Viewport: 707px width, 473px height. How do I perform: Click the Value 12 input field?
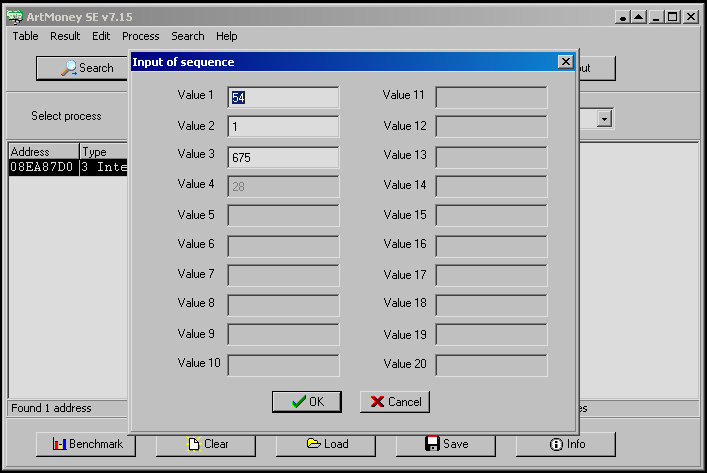491,127
